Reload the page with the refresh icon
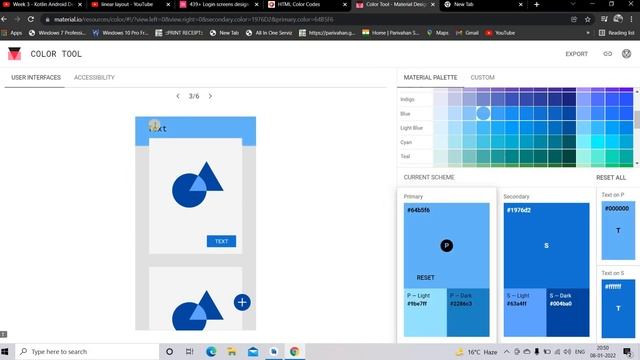 click(31, 19)
